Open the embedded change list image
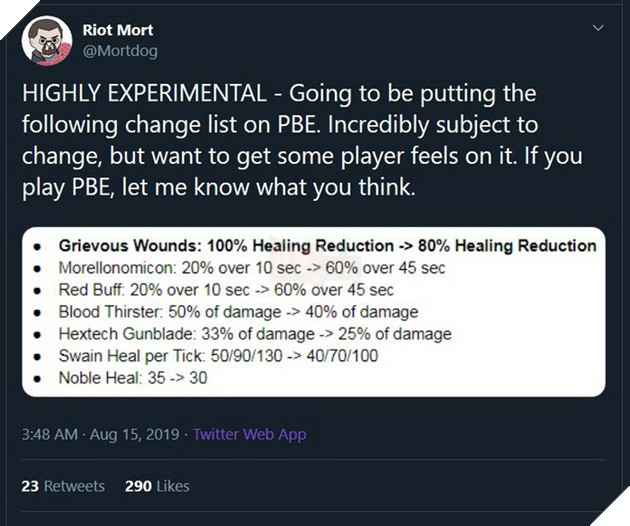This screenshot has width=630, height=526. coord(314,311)
